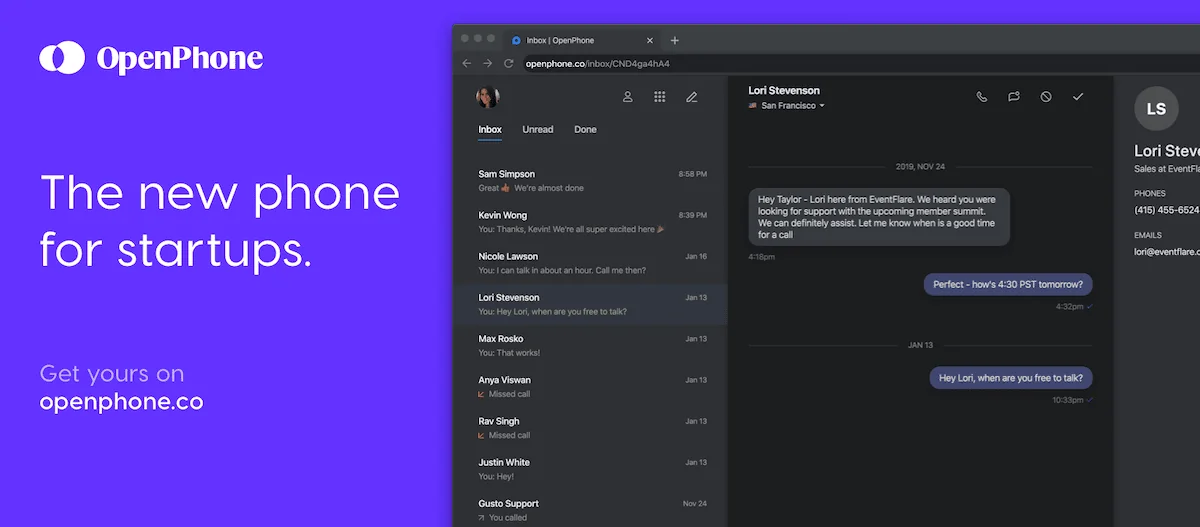Viewport: 1200px width, 527px height.
Task: Select the Inbox tab
Action: click(x=490, y=130)
